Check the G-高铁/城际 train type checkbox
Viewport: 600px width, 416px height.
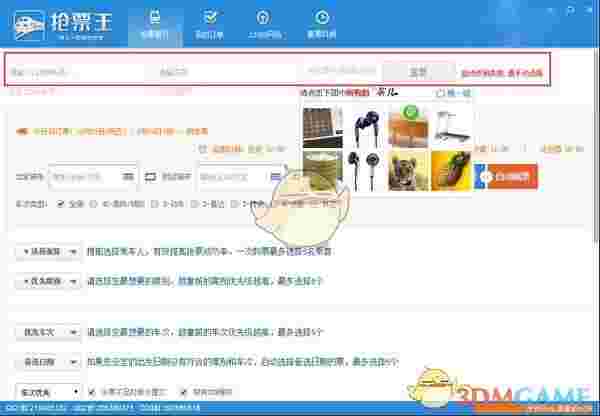tap(93, 204)
